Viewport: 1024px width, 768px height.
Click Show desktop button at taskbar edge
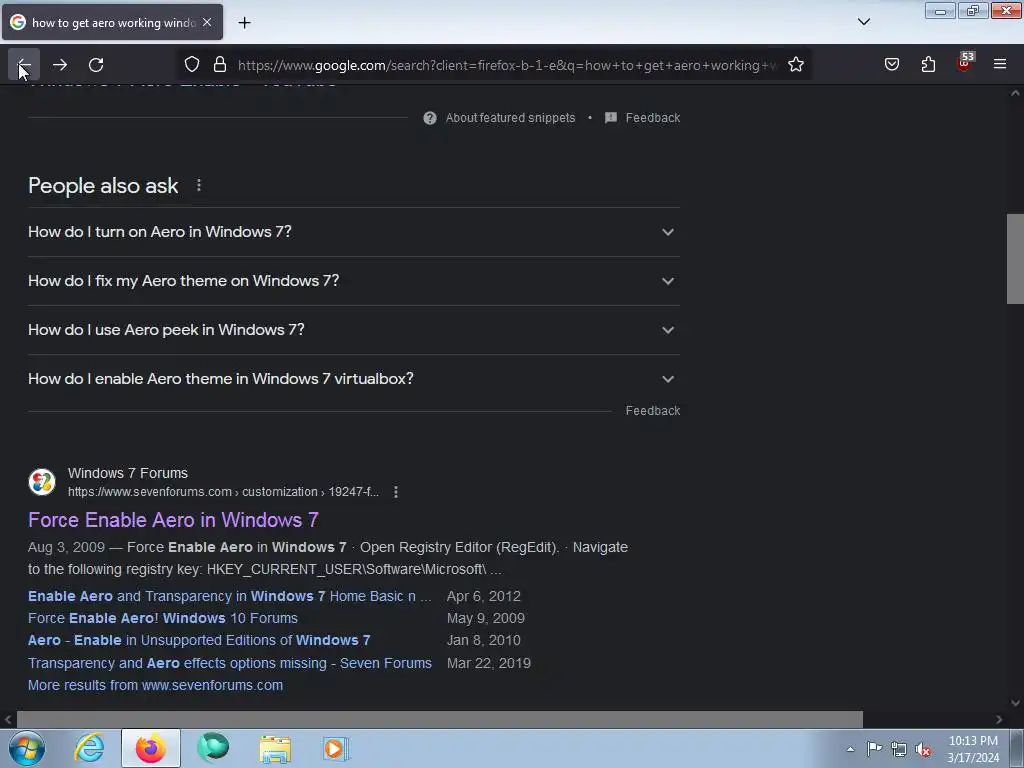tap(1017, 748)
